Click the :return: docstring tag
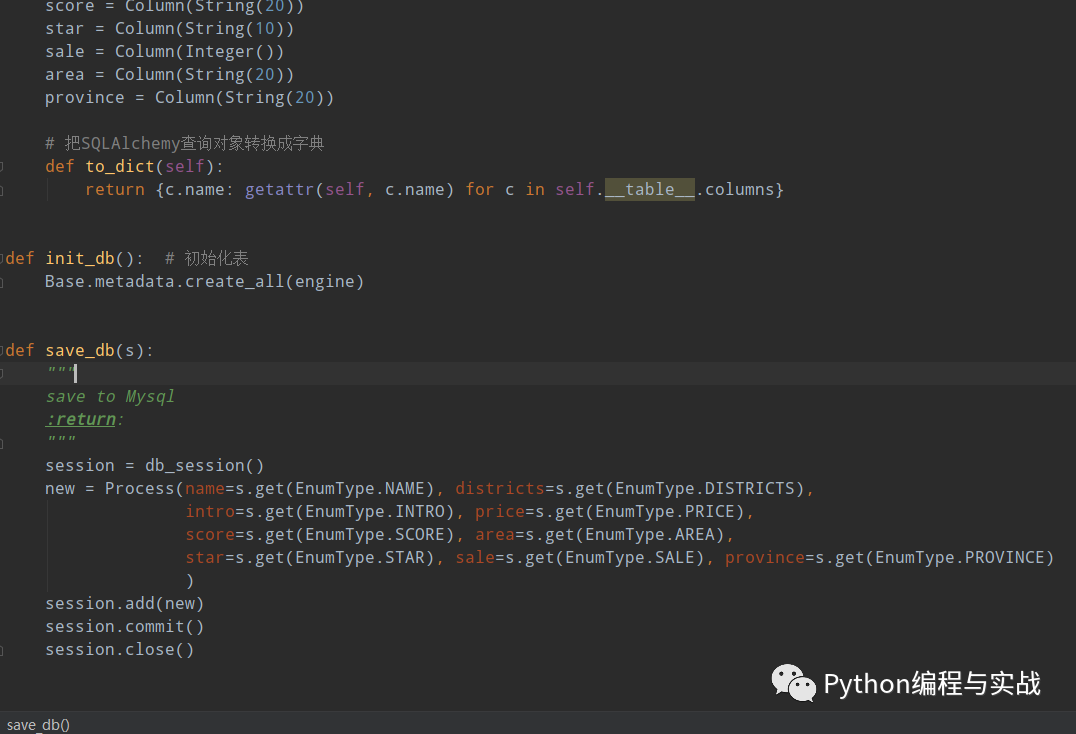 (81, 418)
